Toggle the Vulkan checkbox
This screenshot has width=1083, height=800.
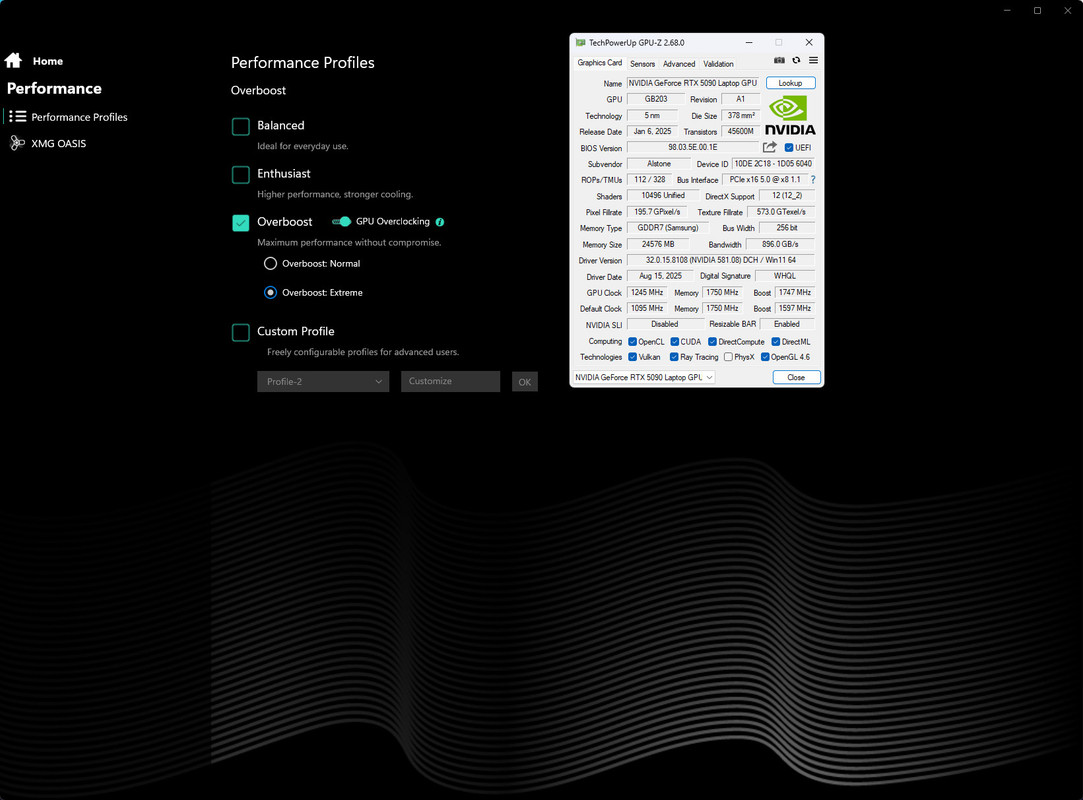pos(632,357)
